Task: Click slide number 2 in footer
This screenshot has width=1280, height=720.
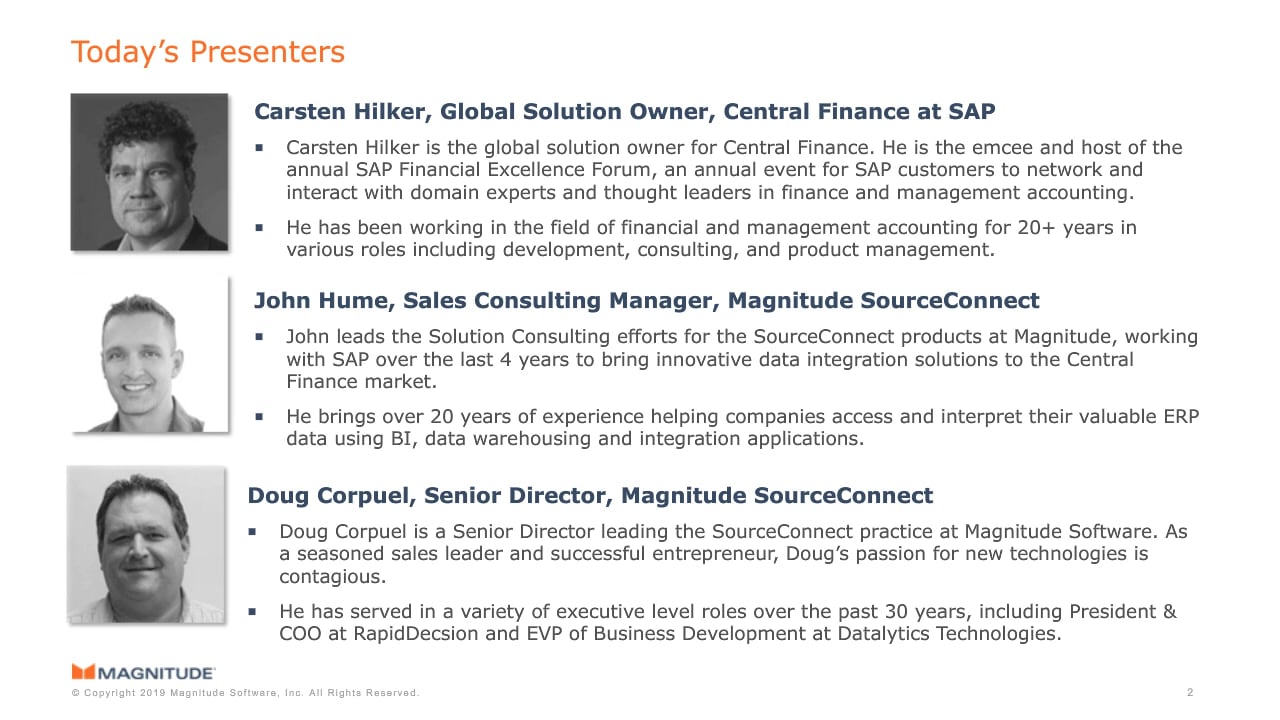Action: pyautogui.click(x=1190, y=693)
